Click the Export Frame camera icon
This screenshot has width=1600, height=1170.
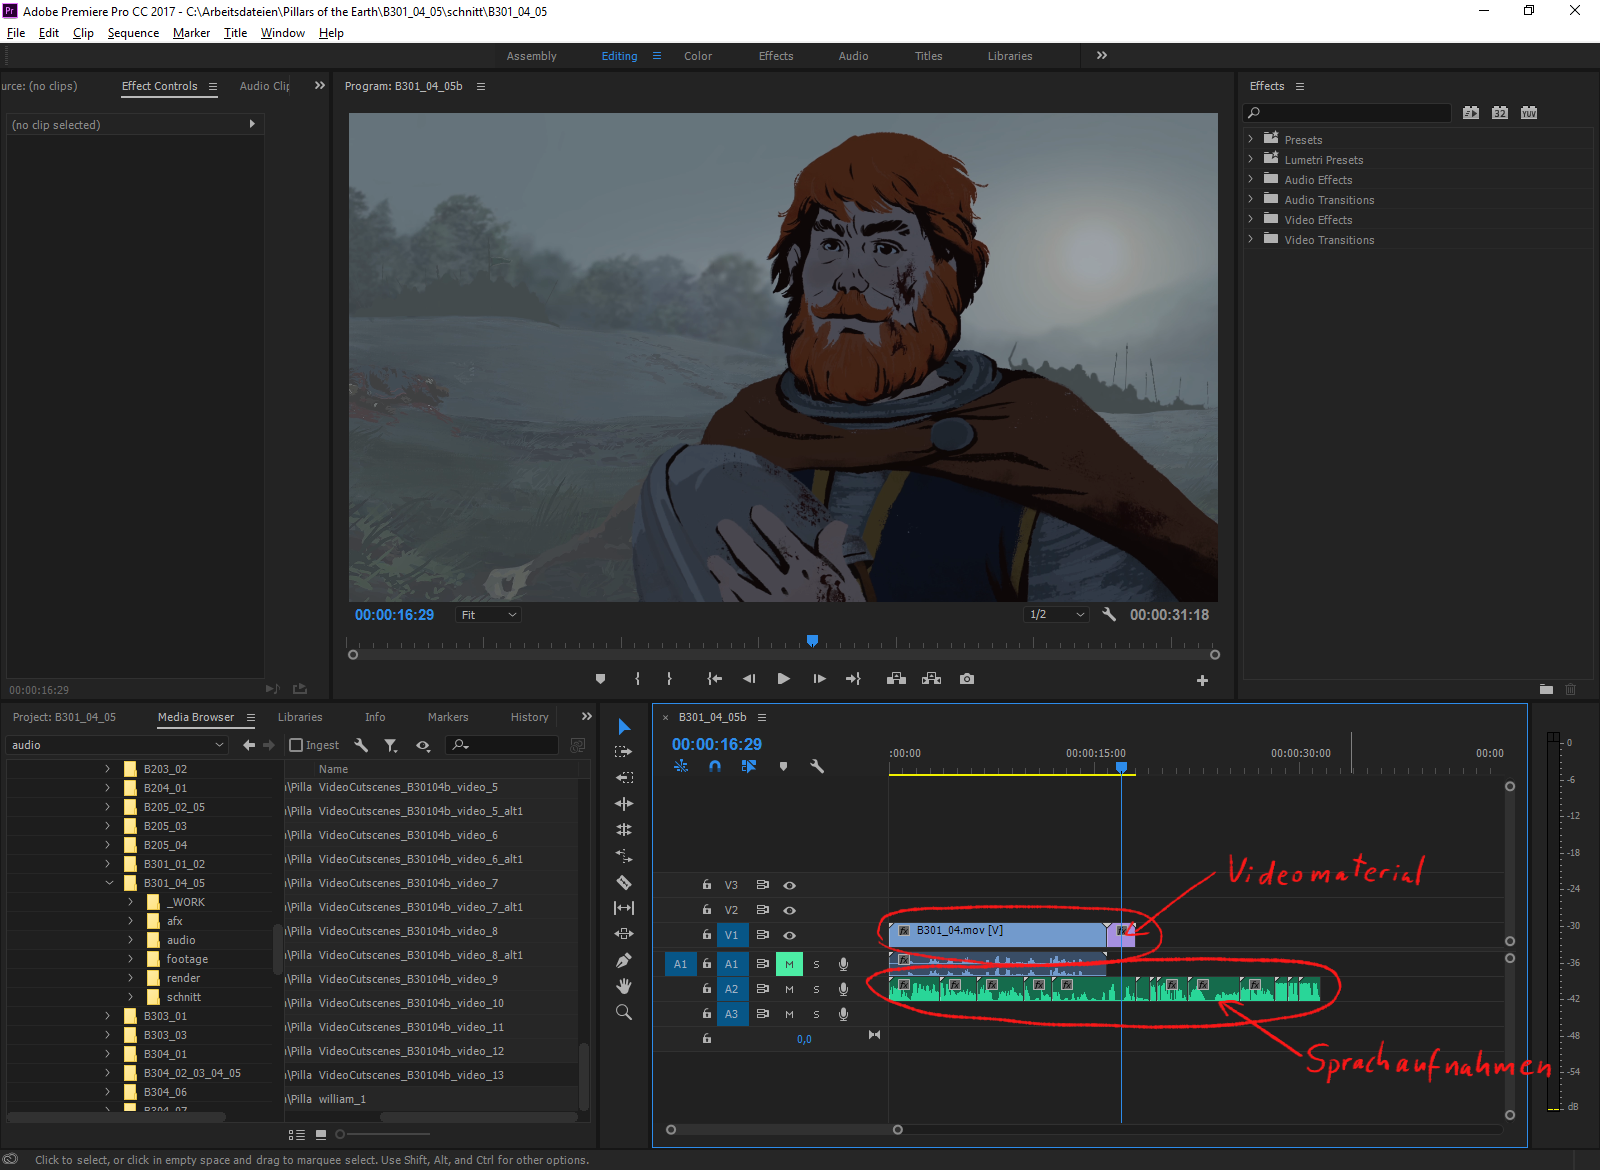coord(966,679)
